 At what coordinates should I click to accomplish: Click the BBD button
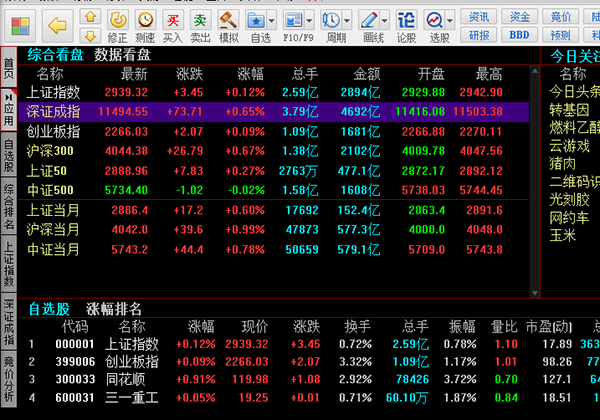click(x=519, y=34)
